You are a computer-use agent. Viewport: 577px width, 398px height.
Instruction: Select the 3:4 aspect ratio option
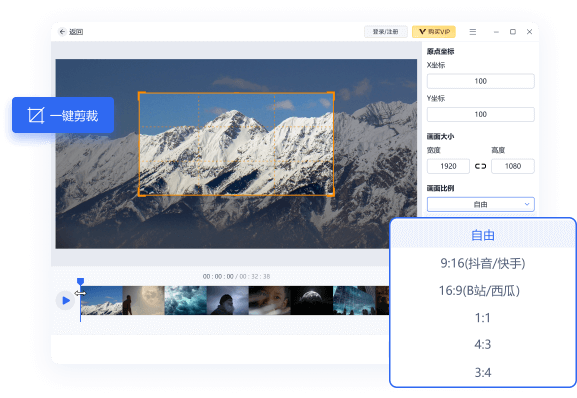click(483, 373)
